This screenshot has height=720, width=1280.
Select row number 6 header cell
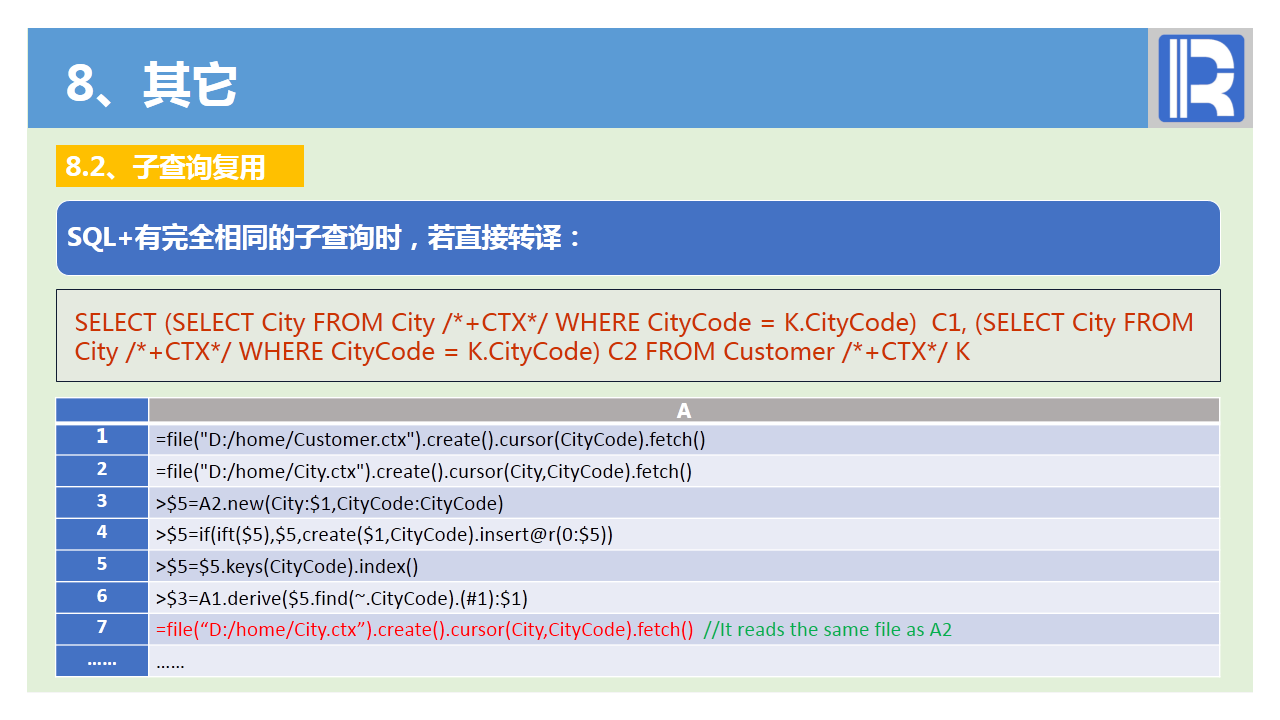[102, 597]
